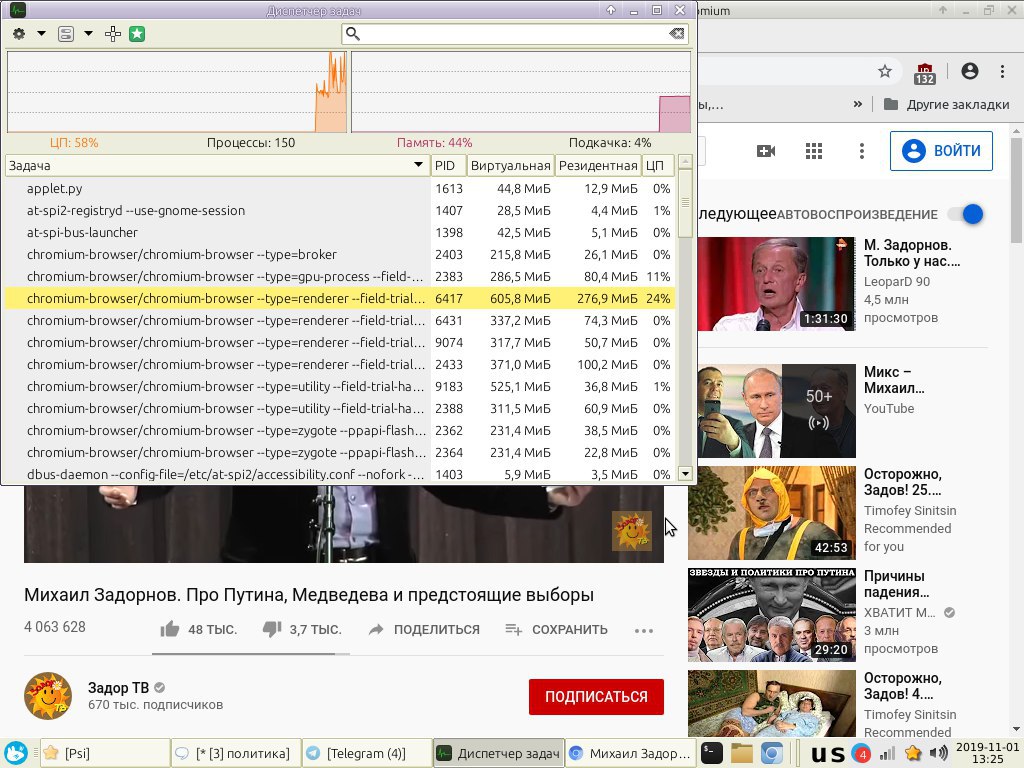Image resolution: width=1024 pixels, height=768 pixels.
Task: Open the Задор ТВ channel name link
Action: pos(118,688)
